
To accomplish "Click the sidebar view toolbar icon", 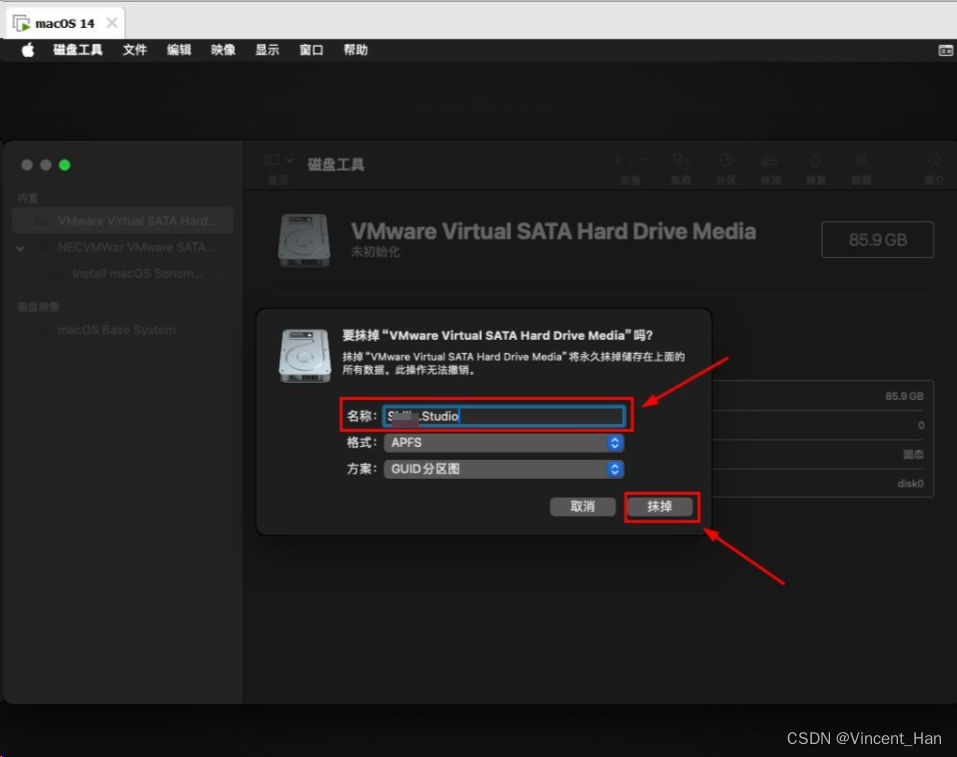I will 272,160.
